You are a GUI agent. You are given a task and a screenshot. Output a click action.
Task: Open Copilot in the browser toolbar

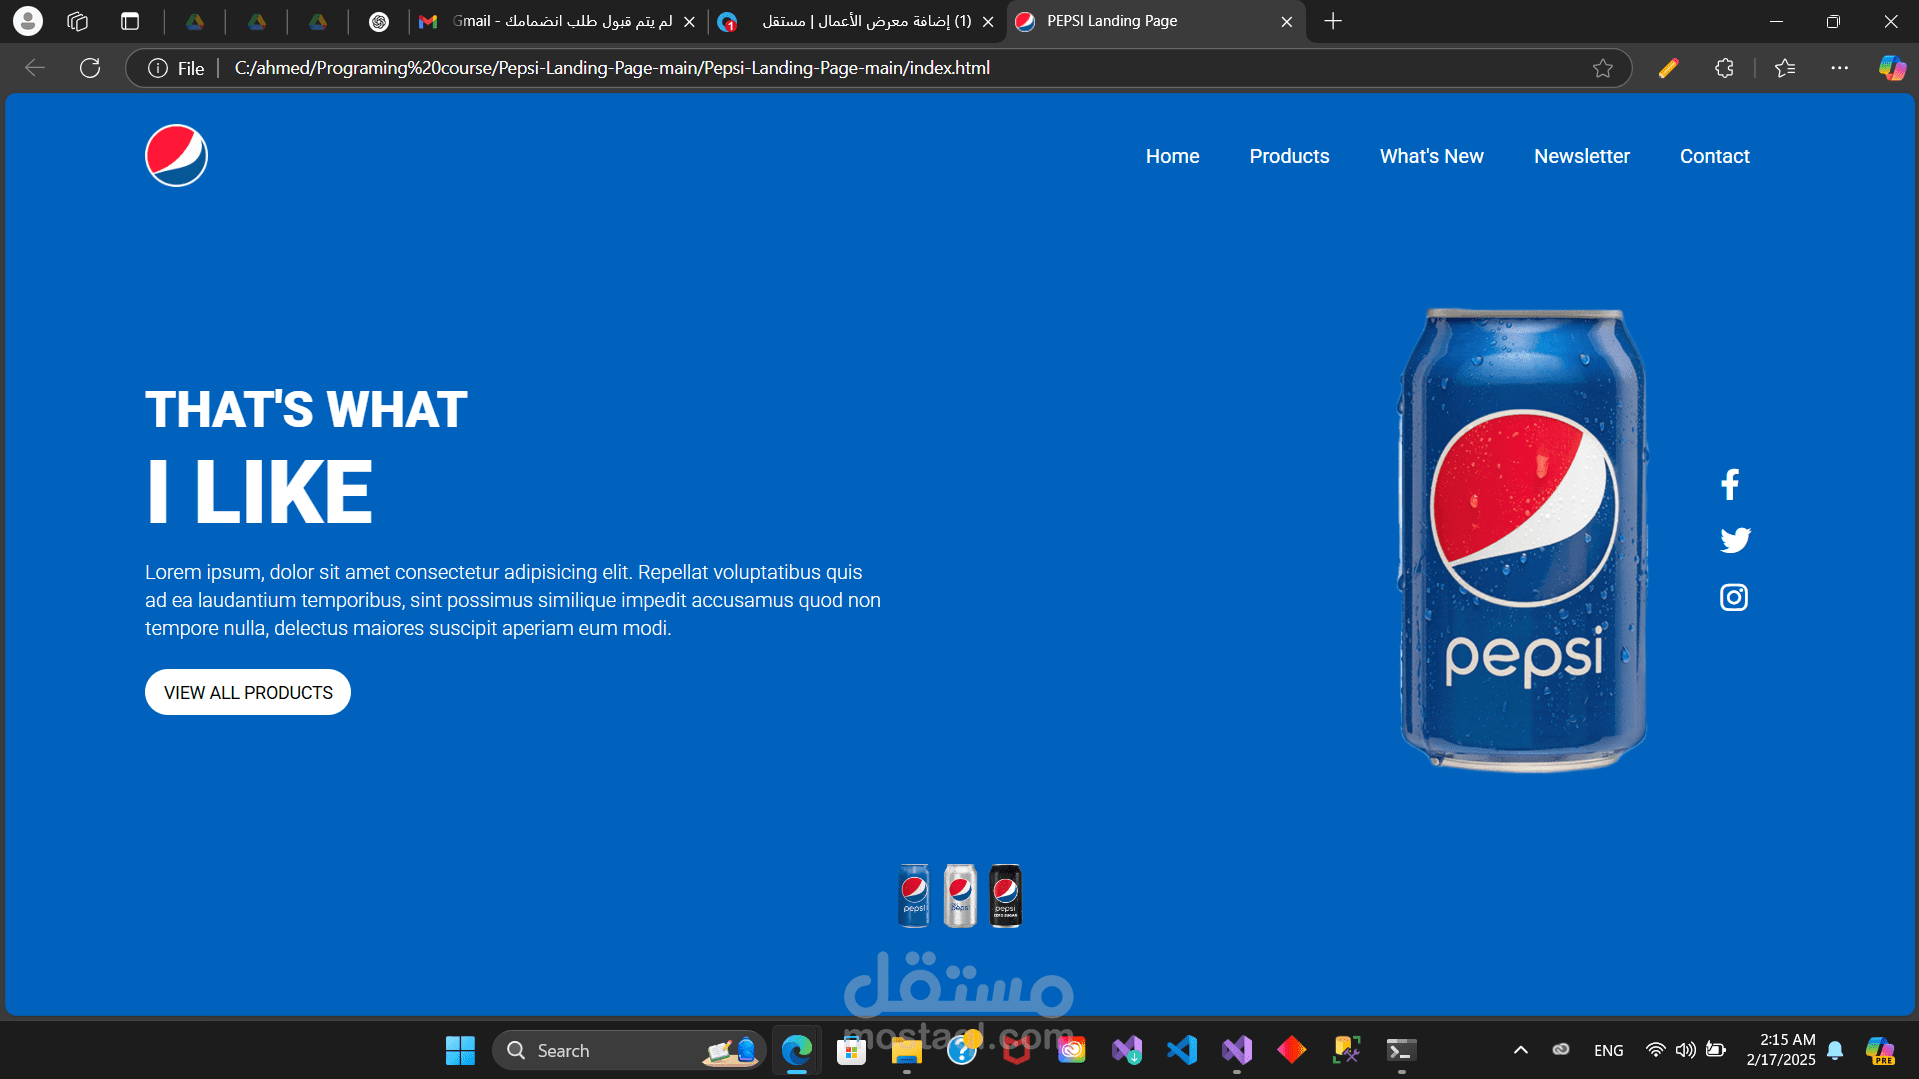(x=1892, y=68)
